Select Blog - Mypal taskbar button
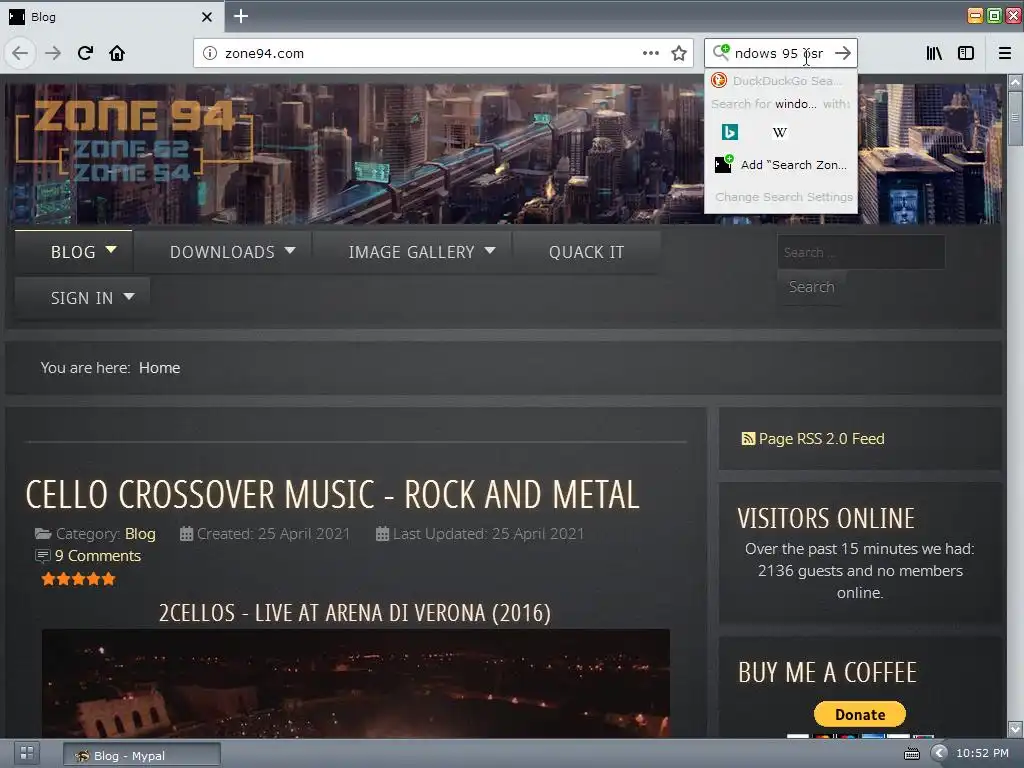The image size is (1024, 768). coord(142,756)
